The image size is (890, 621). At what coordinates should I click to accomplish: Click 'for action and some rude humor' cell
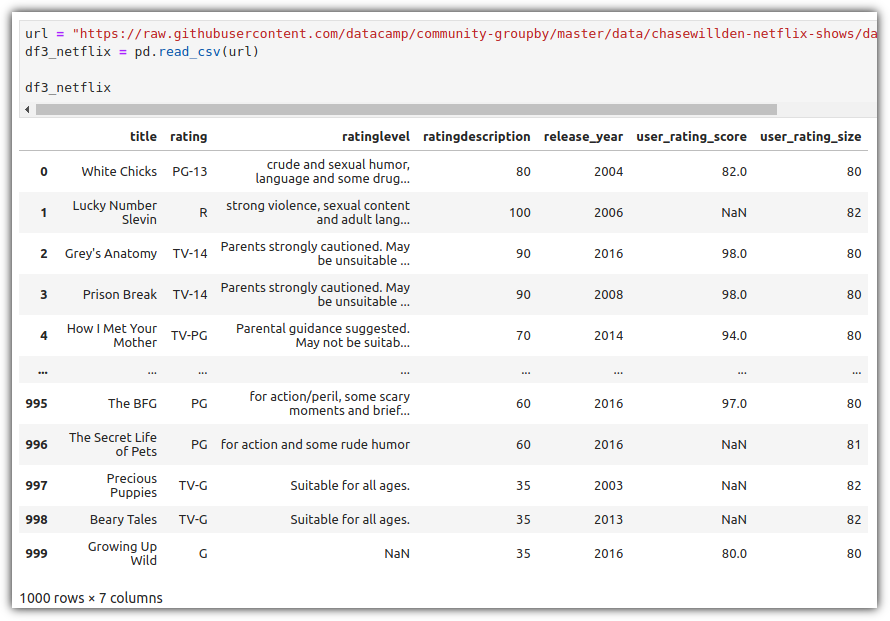[315, 444]
